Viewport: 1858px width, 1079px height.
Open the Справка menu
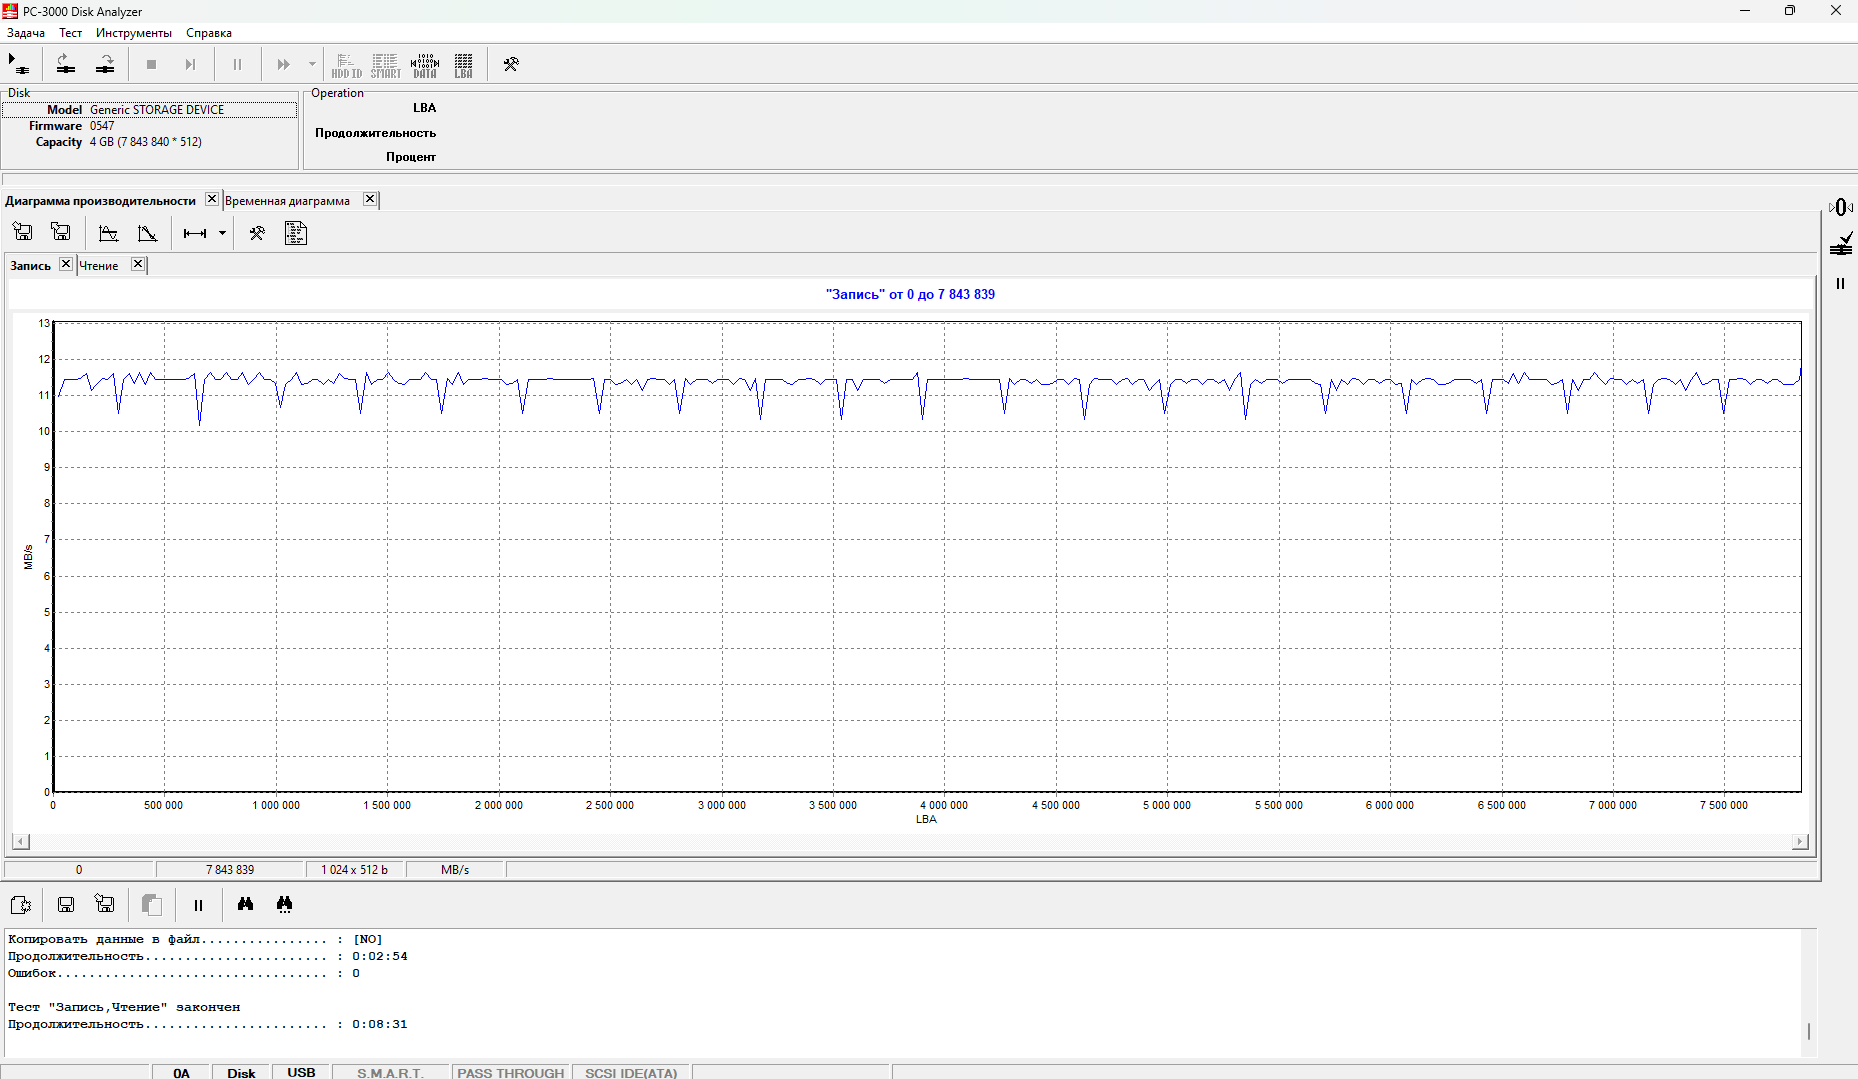[209, 33]
